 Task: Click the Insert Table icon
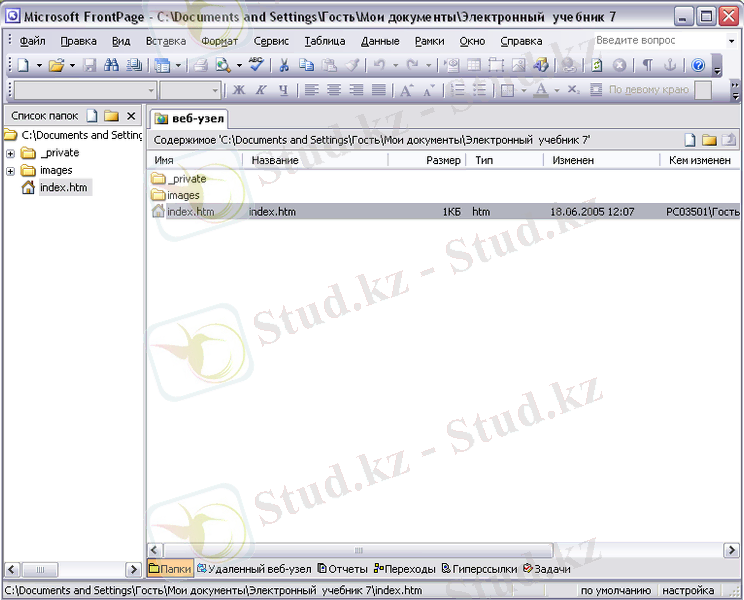pos(474,65)
